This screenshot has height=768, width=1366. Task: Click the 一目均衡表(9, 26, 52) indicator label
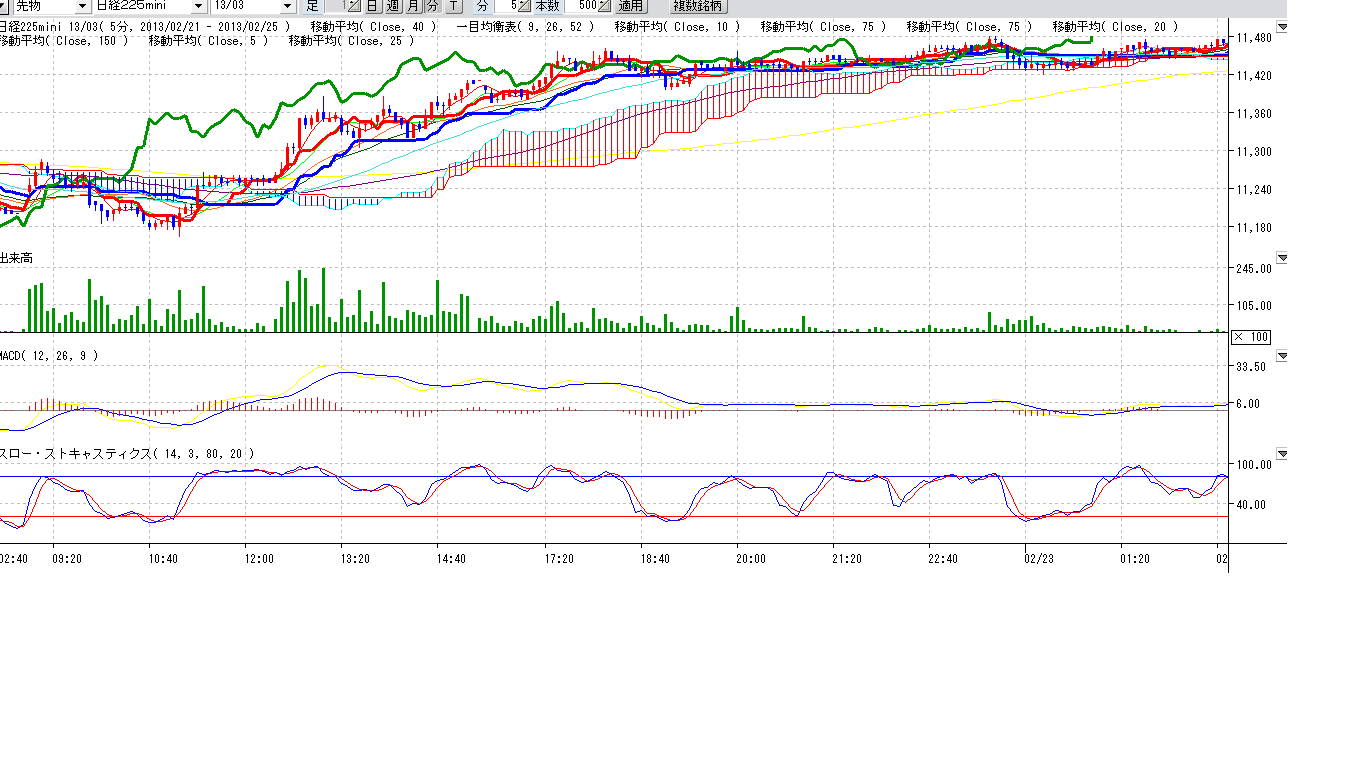pos(524,27)
